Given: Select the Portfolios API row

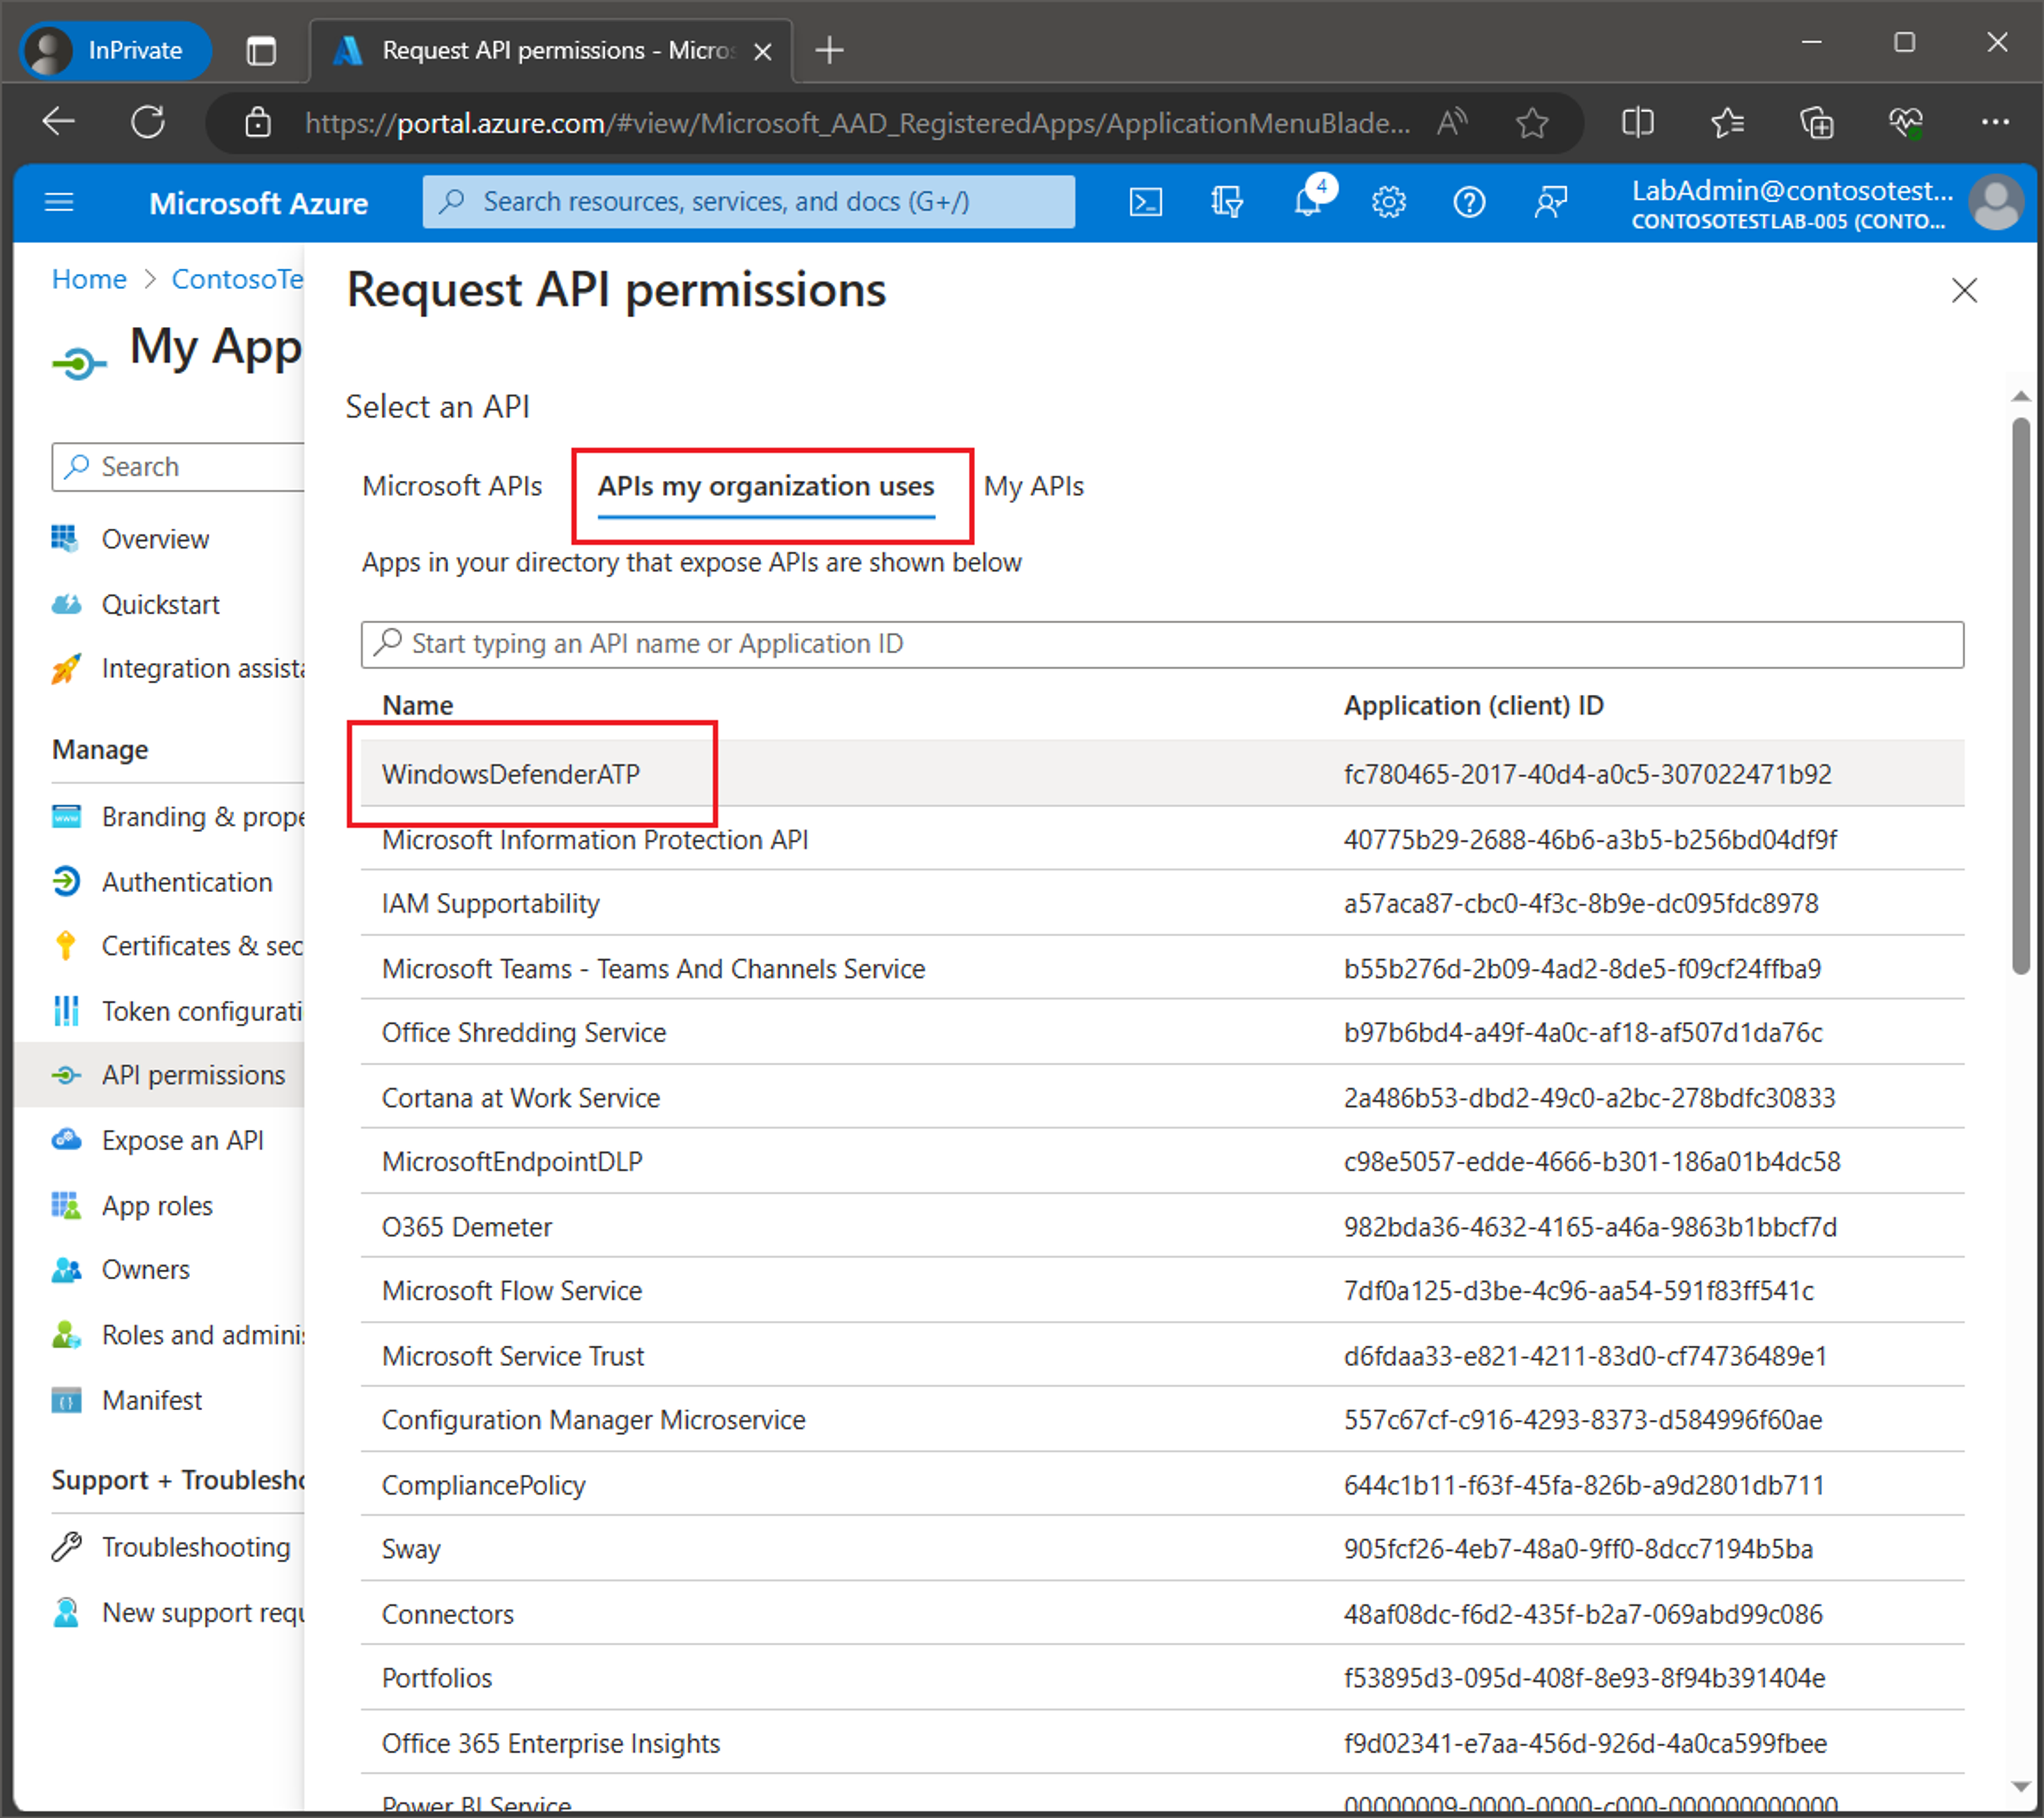Looking at the screenshot, I should coord(1162,1677).
